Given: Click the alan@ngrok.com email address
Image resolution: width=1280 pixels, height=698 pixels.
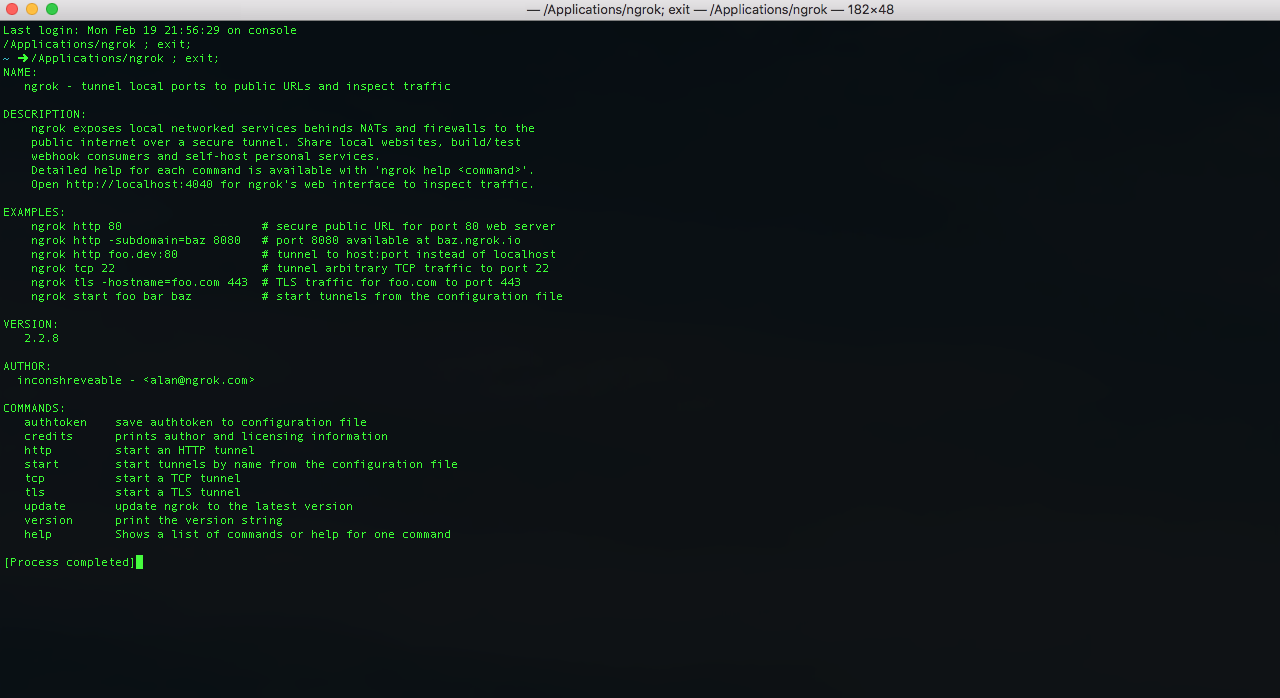Looking at the screenshot, I should [x=199, y=380].
